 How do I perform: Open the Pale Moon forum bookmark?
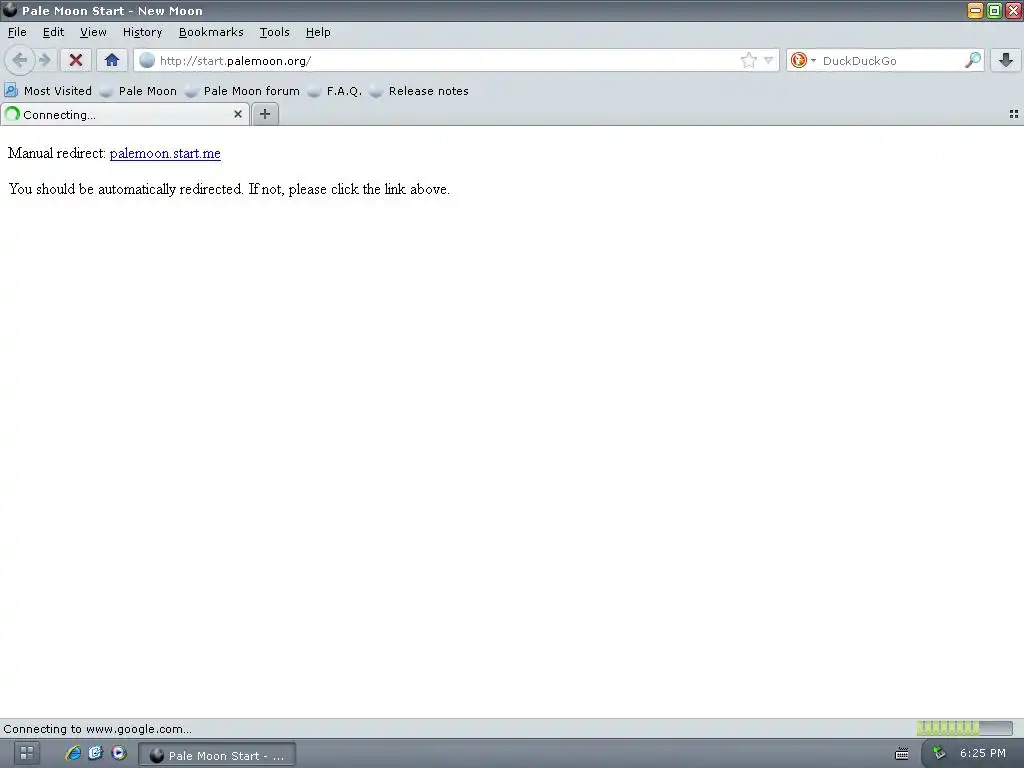pos(242,91)
